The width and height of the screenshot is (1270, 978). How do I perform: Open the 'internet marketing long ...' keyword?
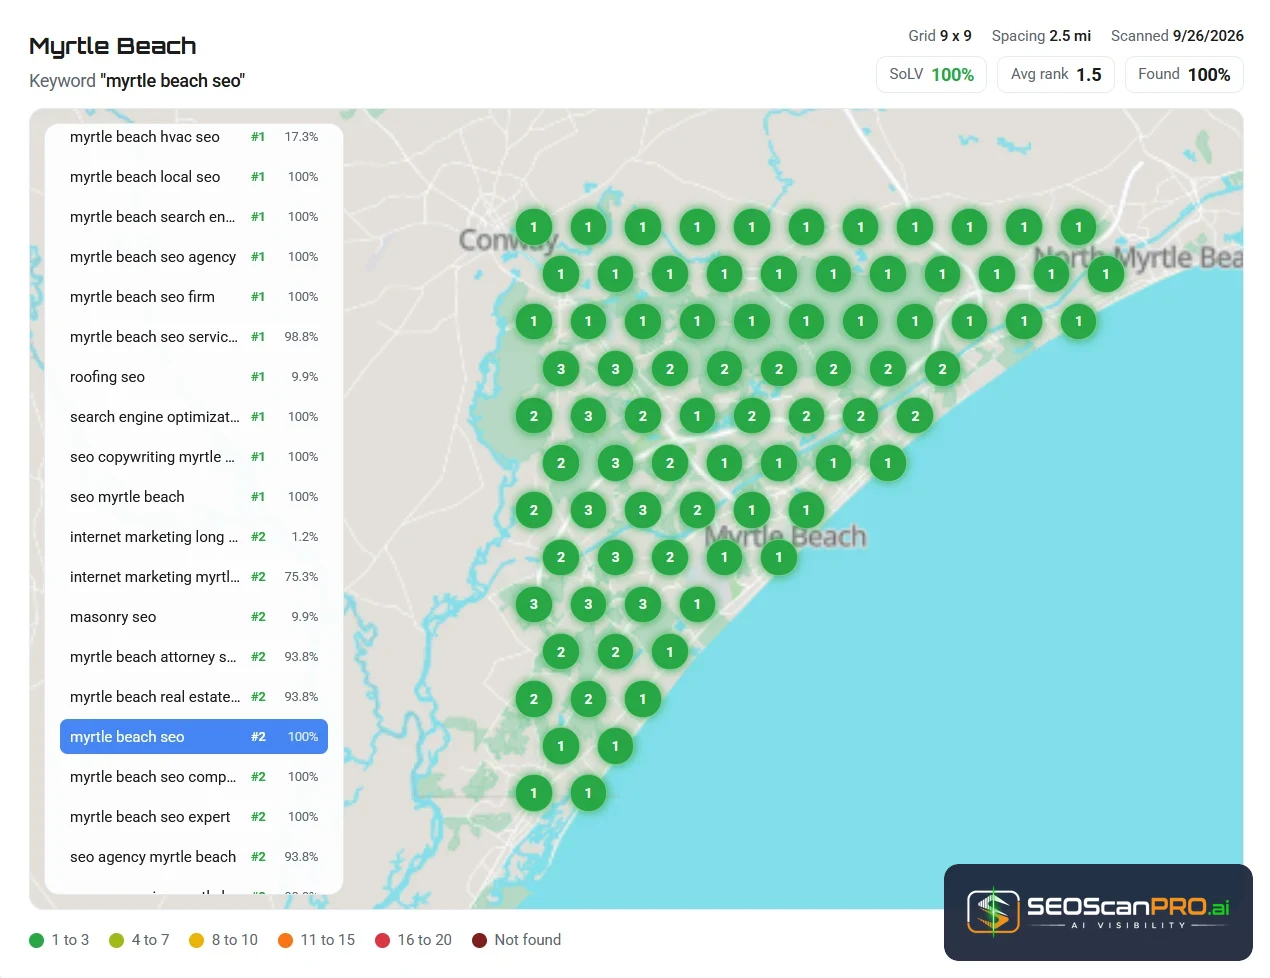pos(194,537)
